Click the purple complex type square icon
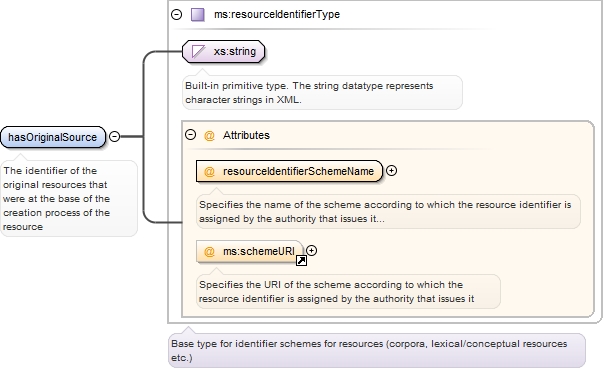 click(198, 15)
